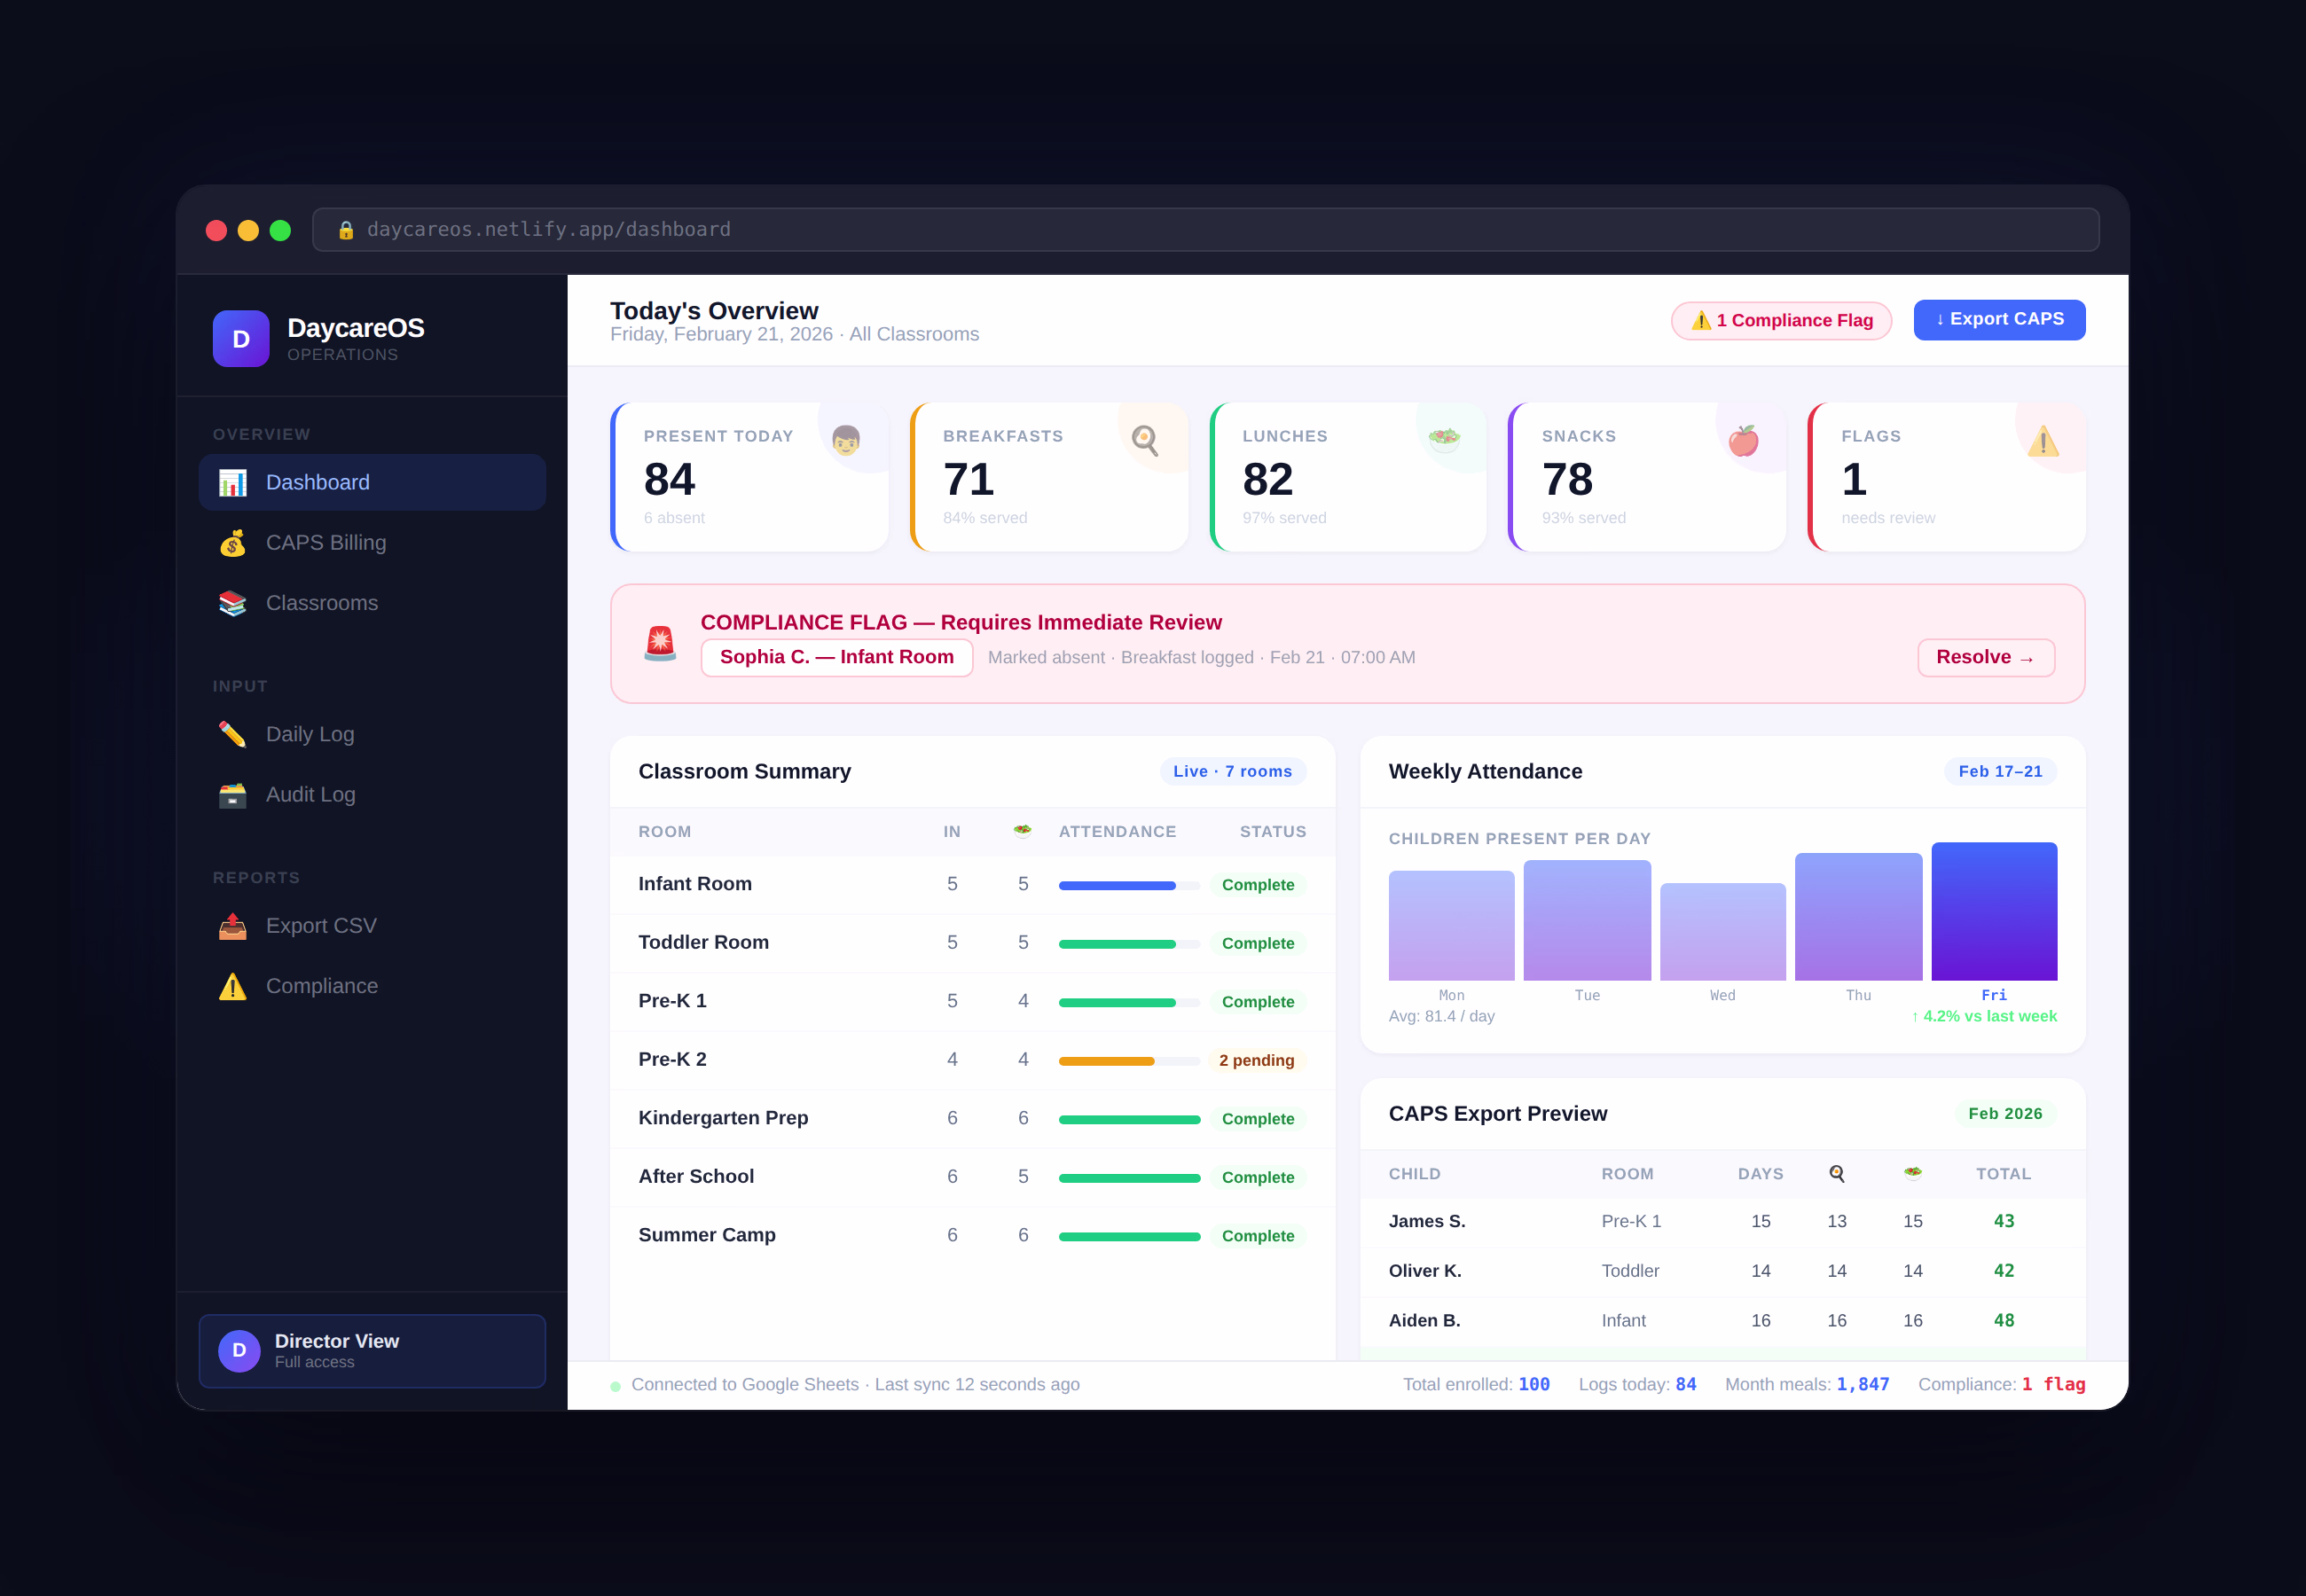Click the Pre-K 2 '2 pending' status badge
This screenshot has width=2306, height=1596.
1256,1061
